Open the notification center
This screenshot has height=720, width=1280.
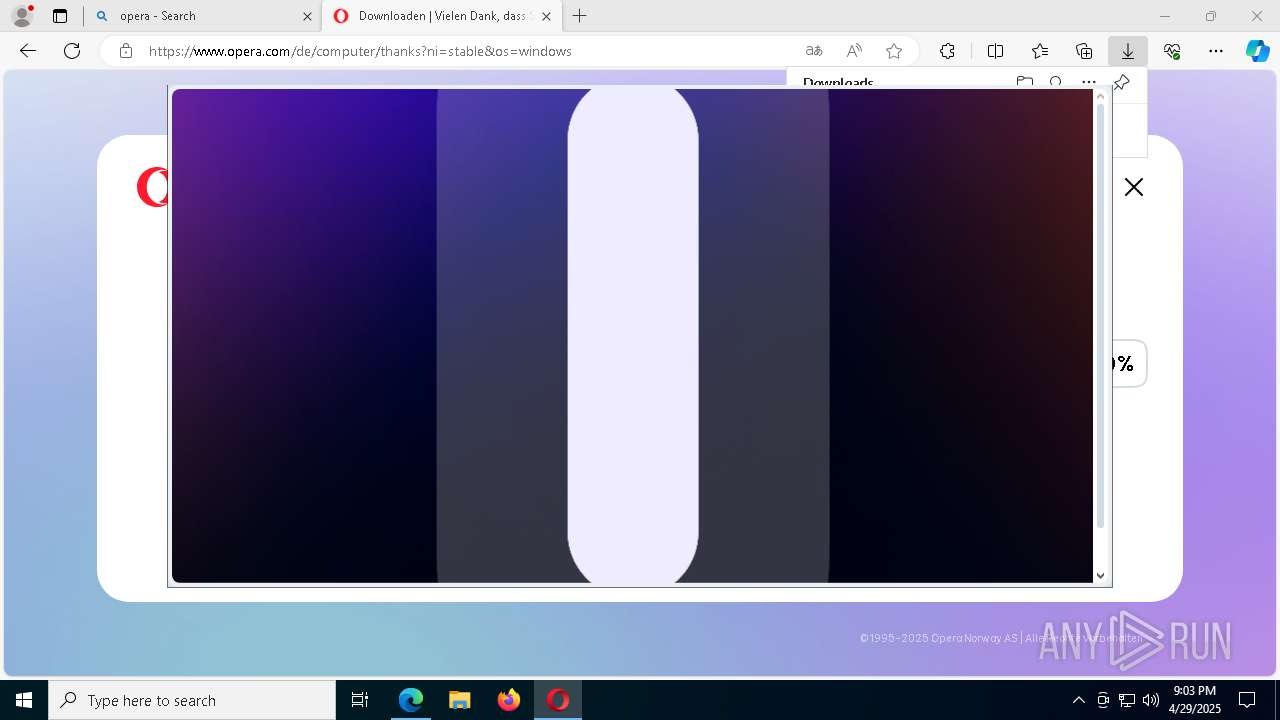point(1248,700)
